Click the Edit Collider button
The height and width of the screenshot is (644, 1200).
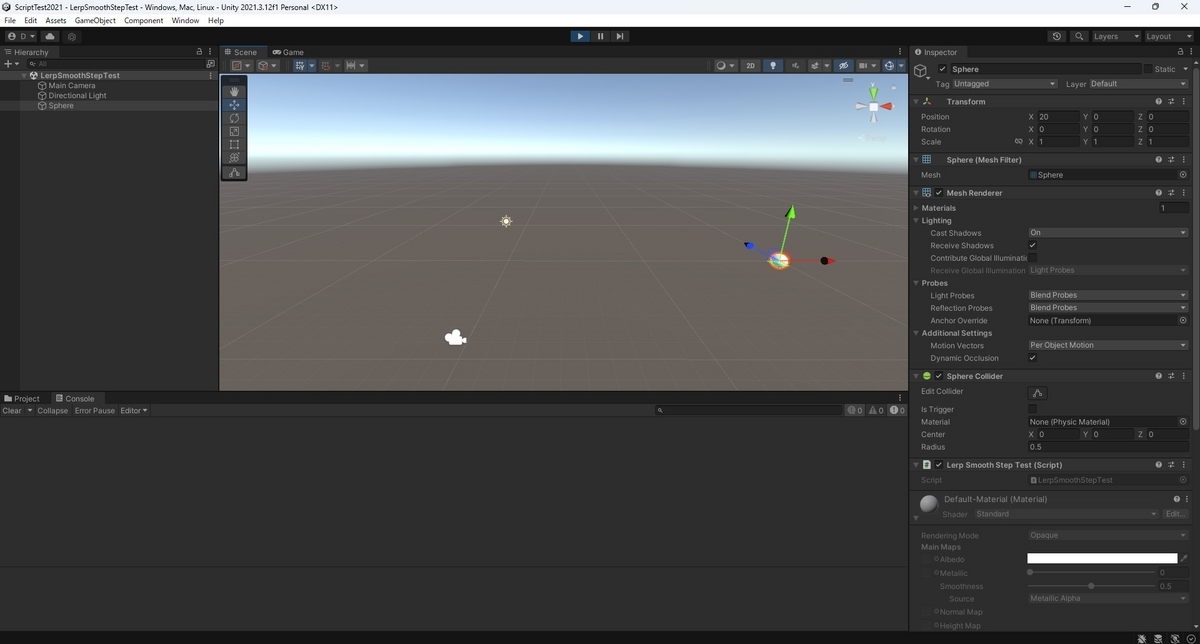(x=1035, y=392)
